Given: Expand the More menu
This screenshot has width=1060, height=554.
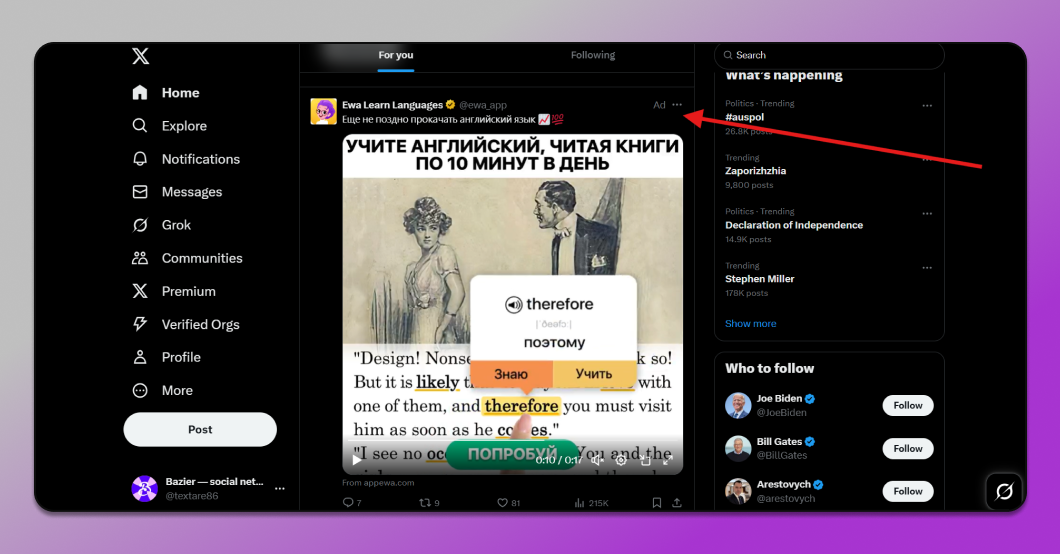Looking at the screenshot, I should [x=163, y=391].
